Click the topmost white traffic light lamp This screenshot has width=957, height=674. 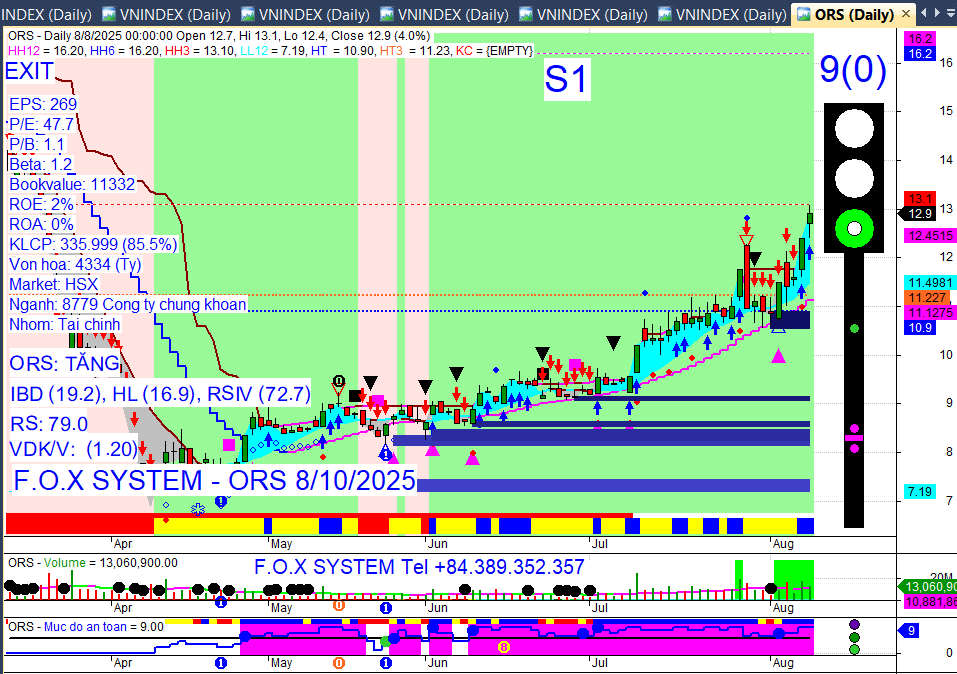point(854,129)
